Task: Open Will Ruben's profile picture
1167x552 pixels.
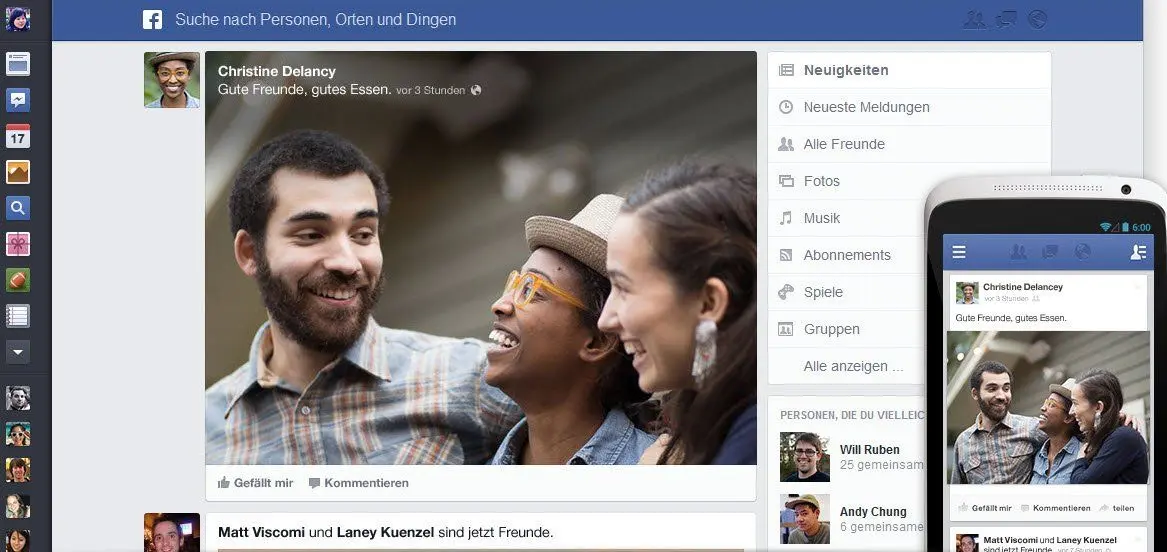Action: (x=805, y=457)
